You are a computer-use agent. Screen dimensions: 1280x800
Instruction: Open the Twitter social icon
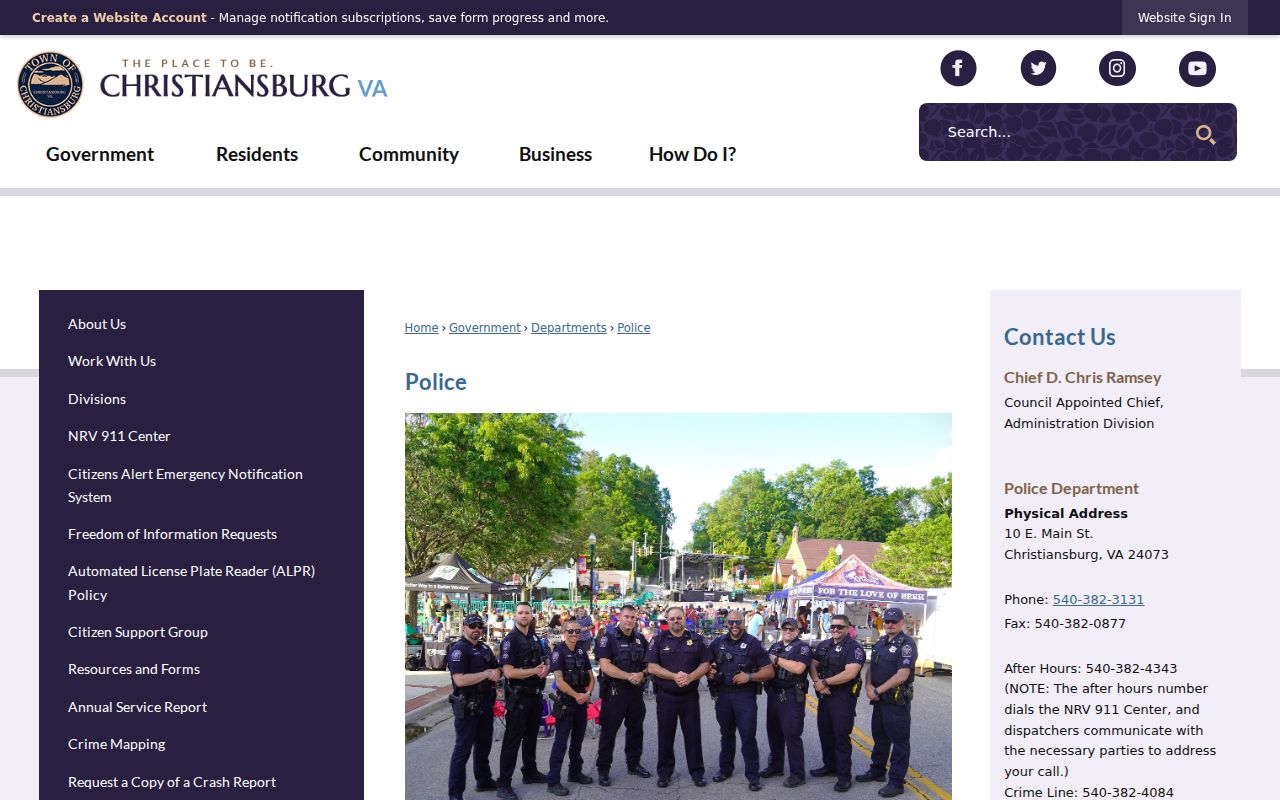click(x=1038, y=68)
